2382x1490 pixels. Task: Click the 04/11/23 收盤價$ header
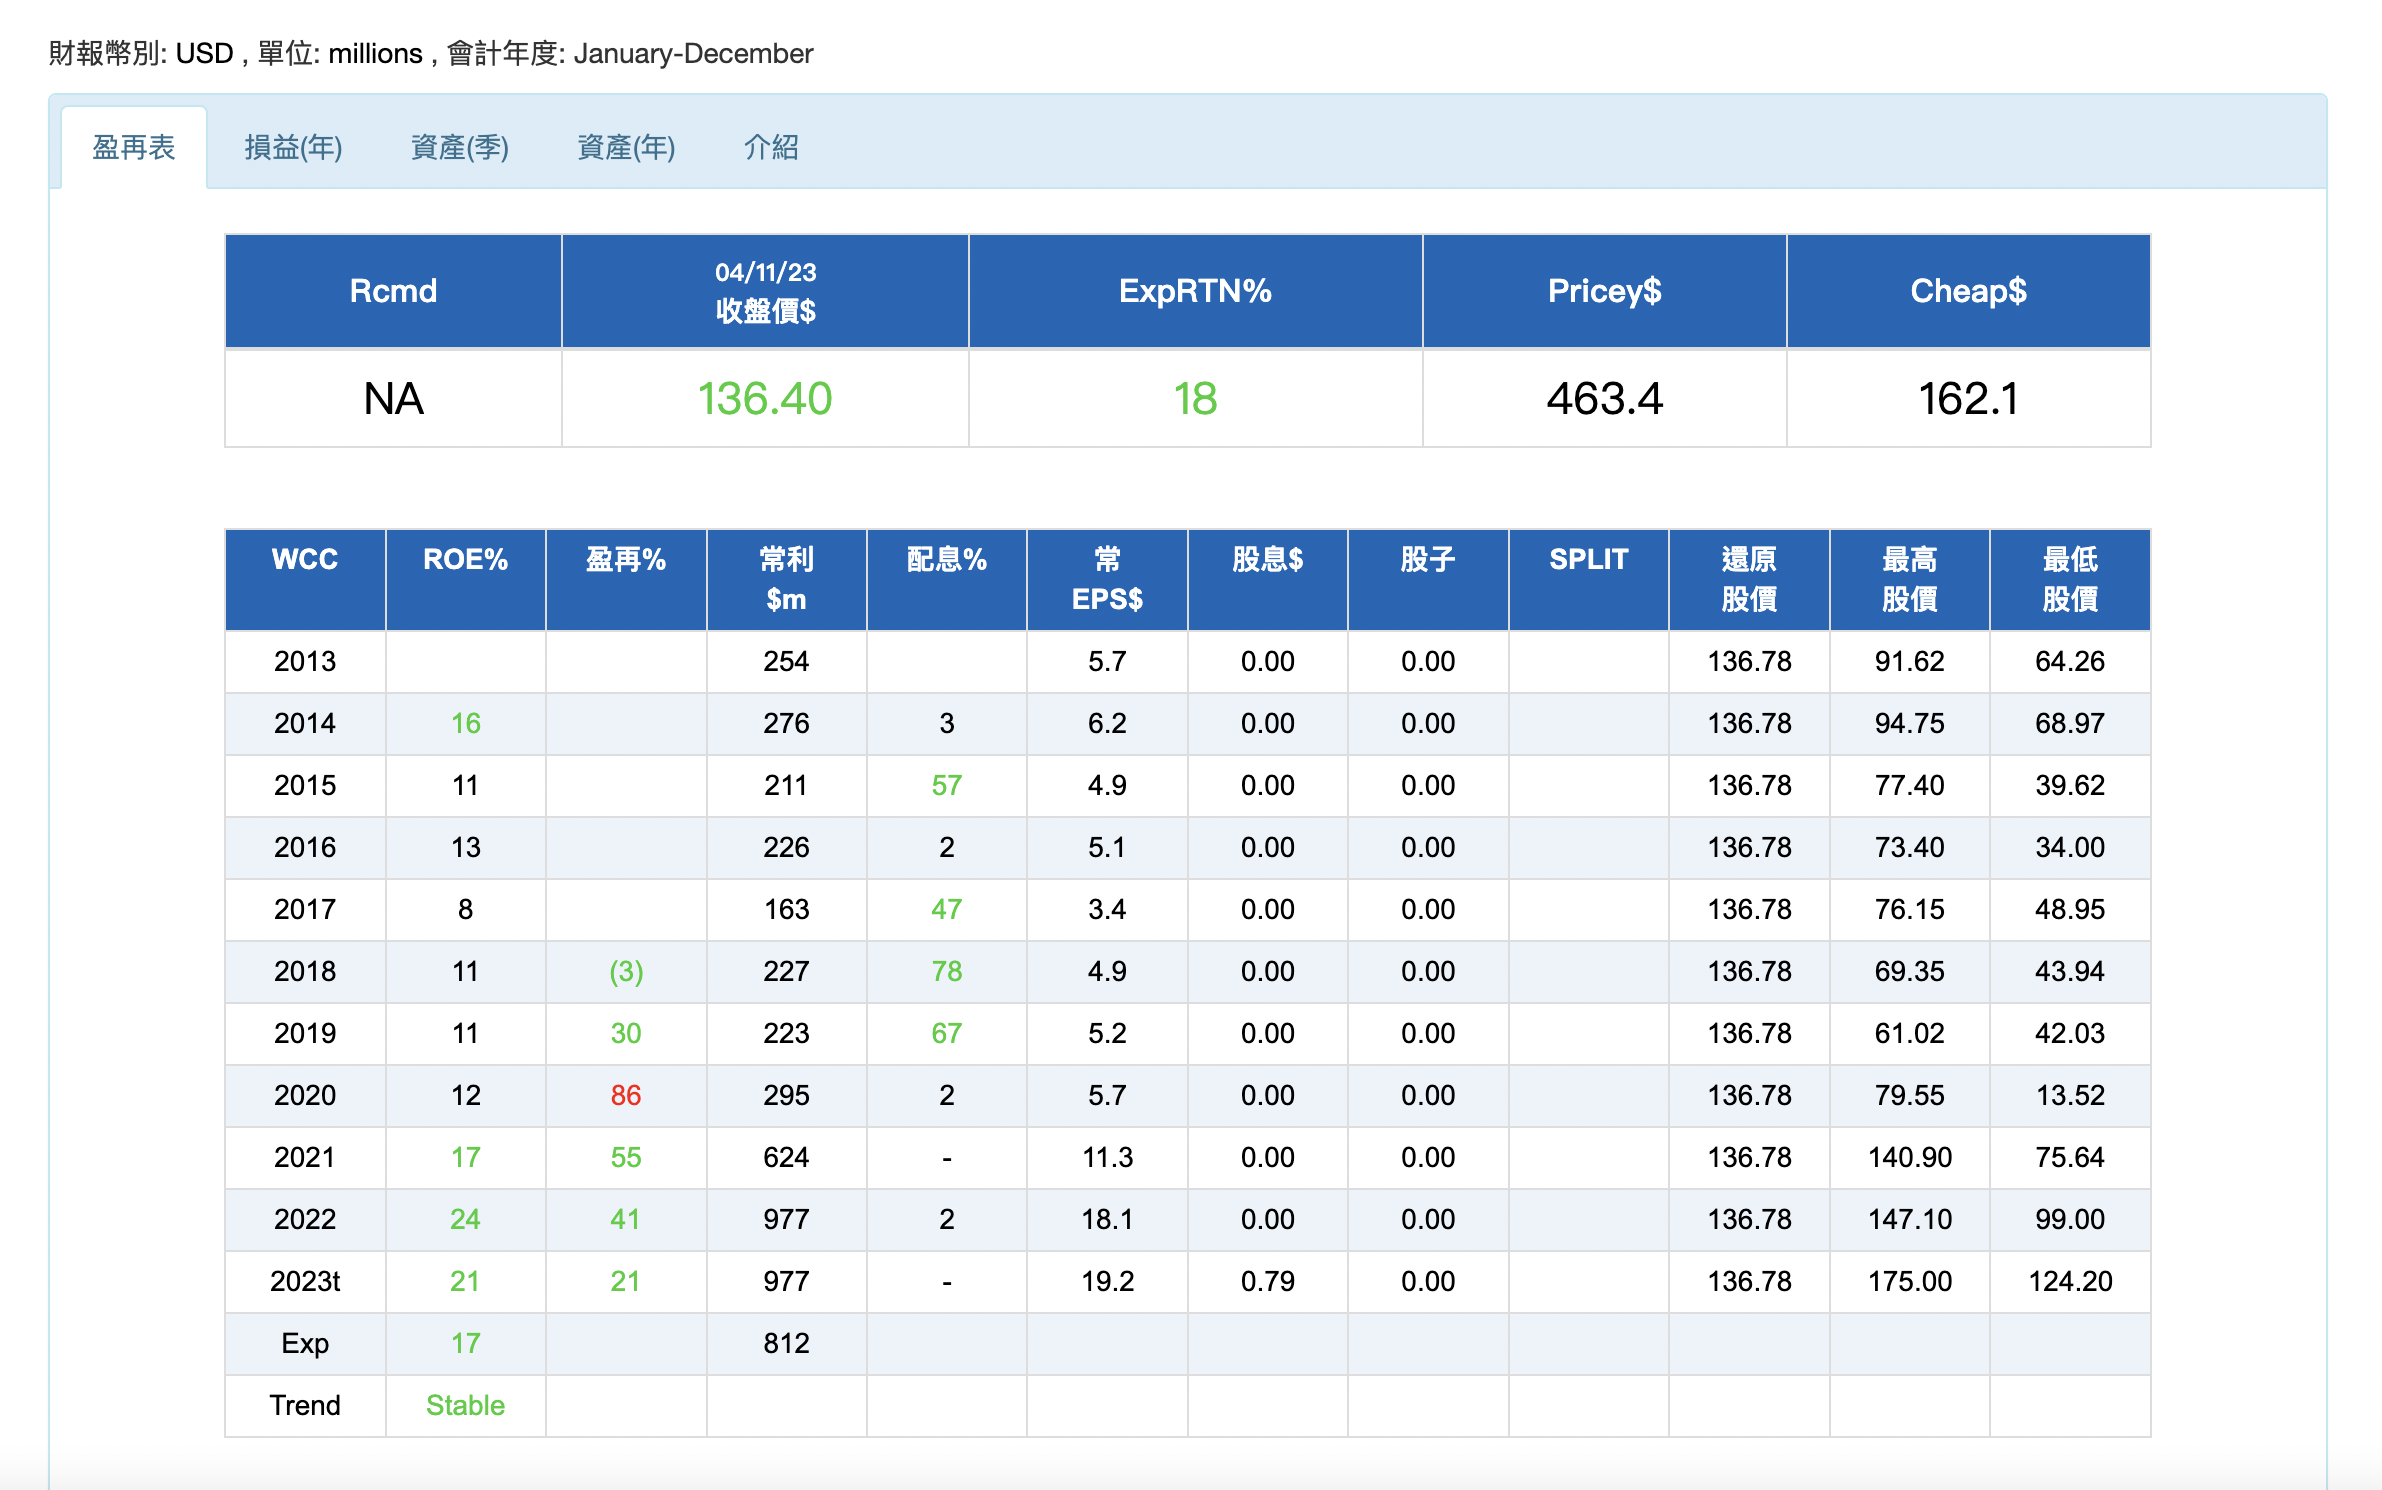click(x=765, y=291)
